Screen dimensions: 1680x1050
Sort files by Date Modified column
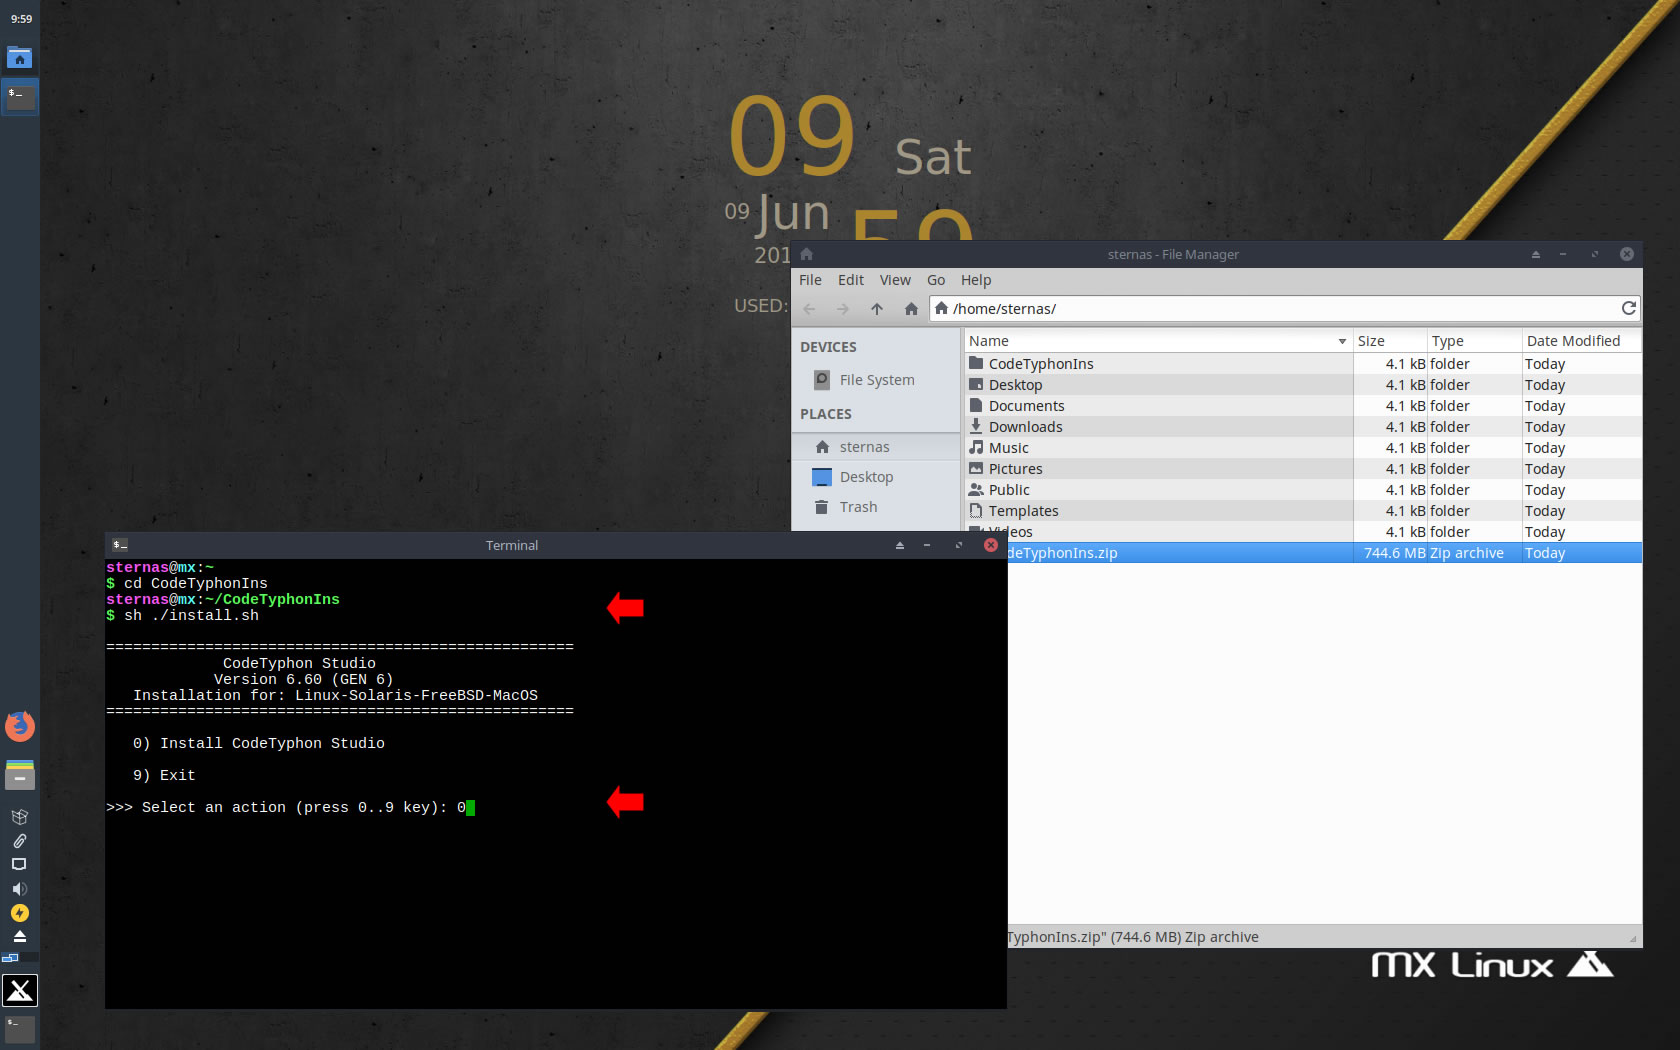1582,341
